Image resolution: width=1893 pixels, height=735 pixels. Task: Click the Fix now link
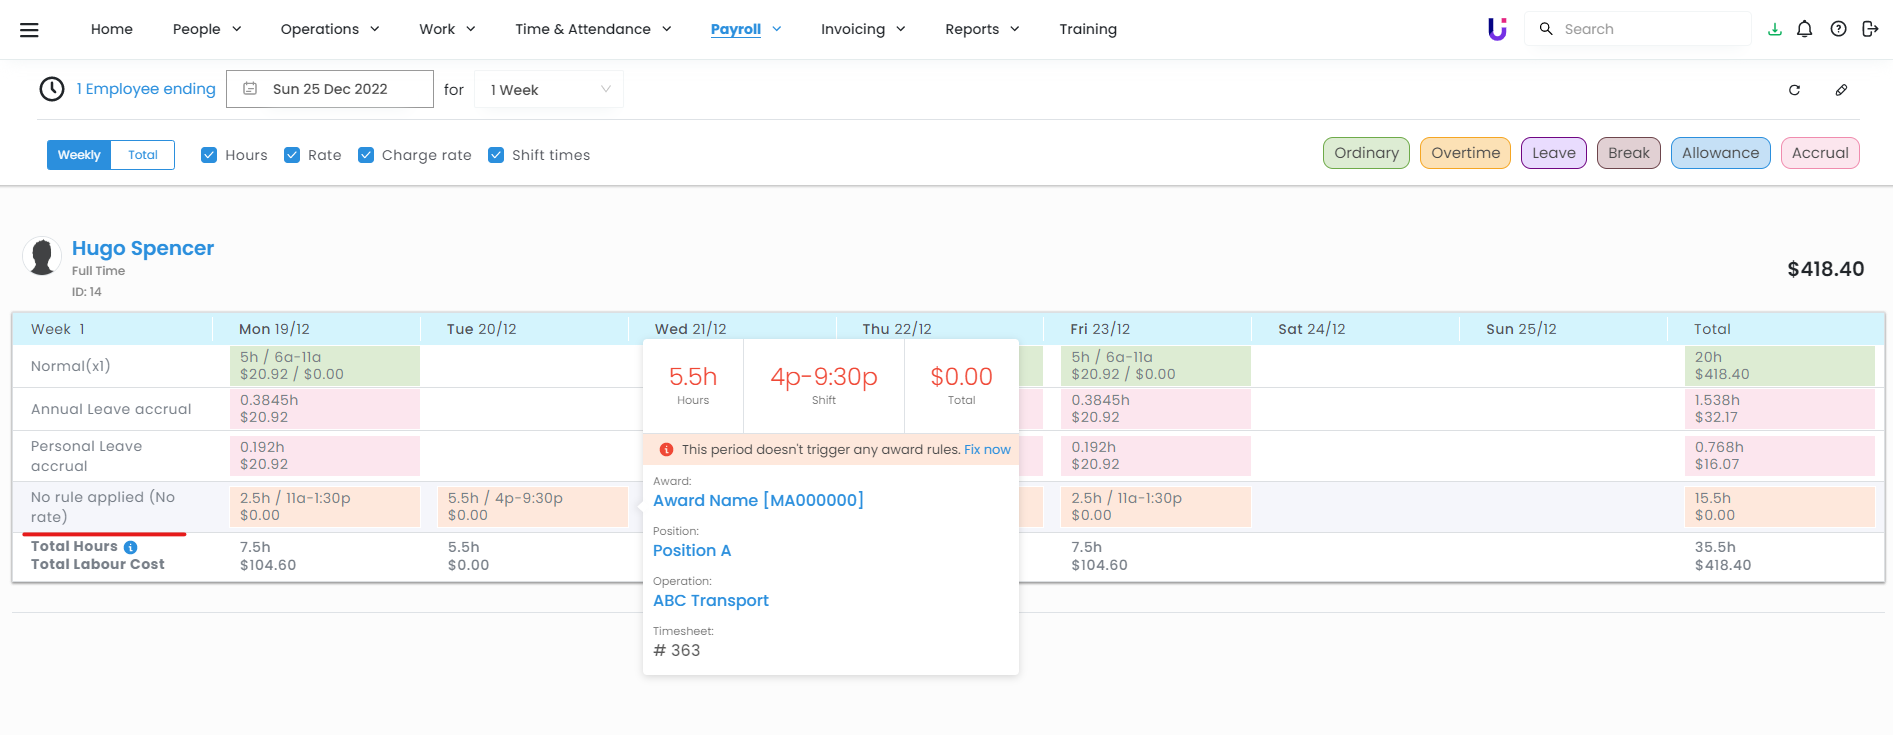click(x=987, y=450)
